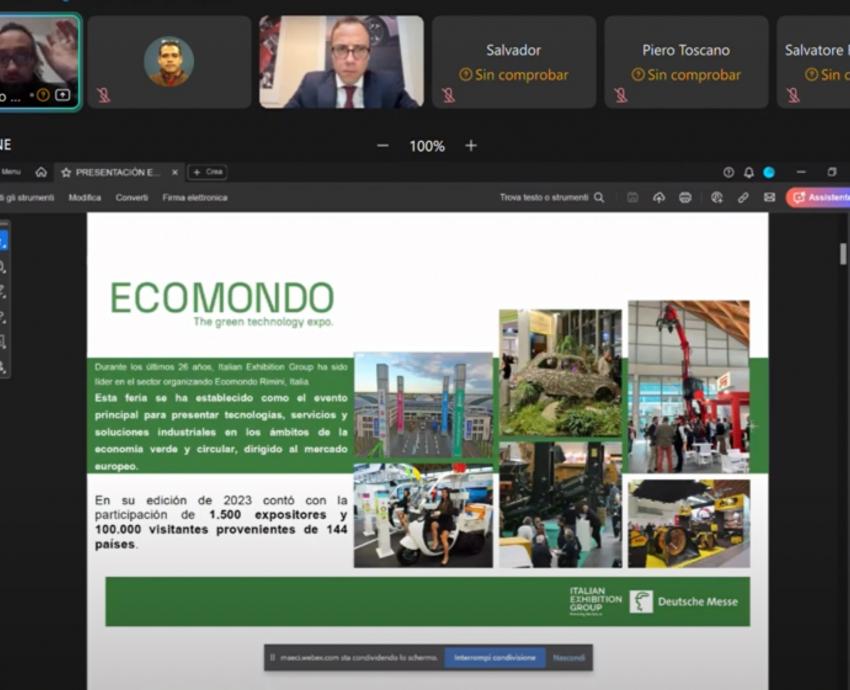Click the orange status icon on the highlighted tile

click(43, 95)
